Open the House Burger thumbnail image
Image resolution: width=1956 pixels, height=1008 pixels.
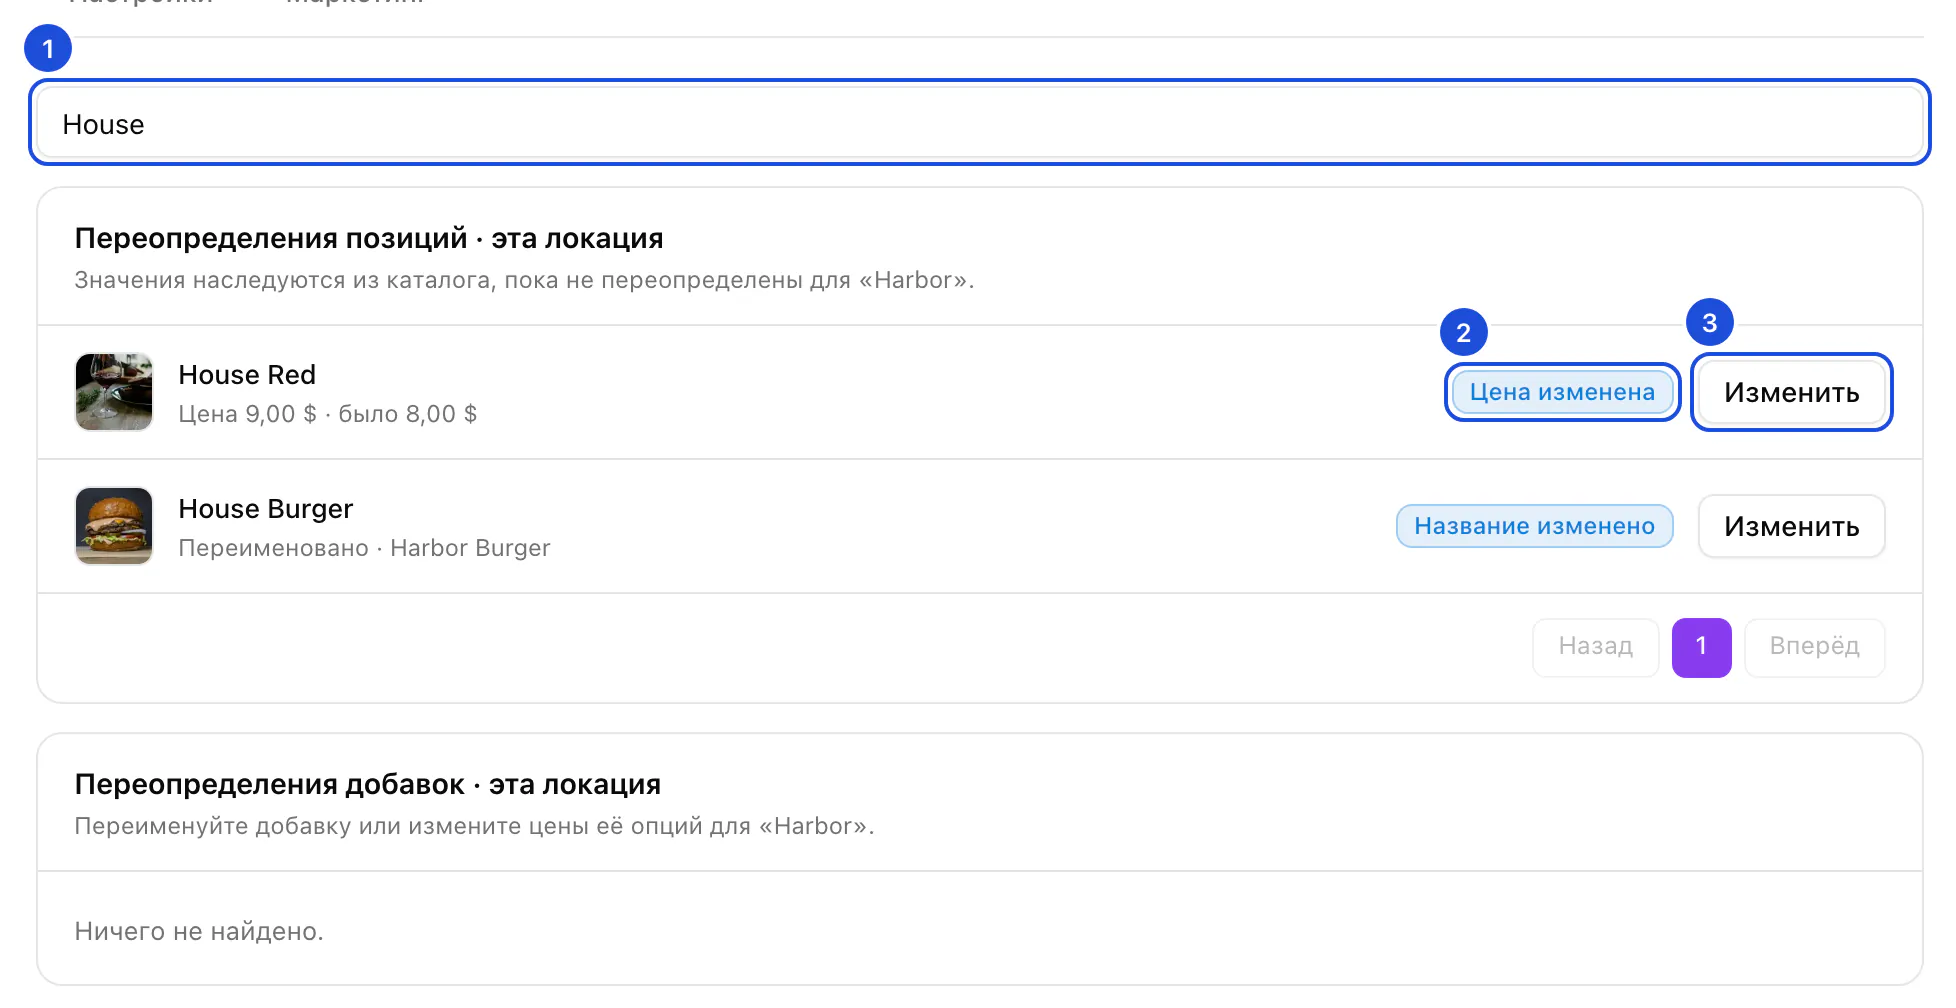(x=114, y=526)
